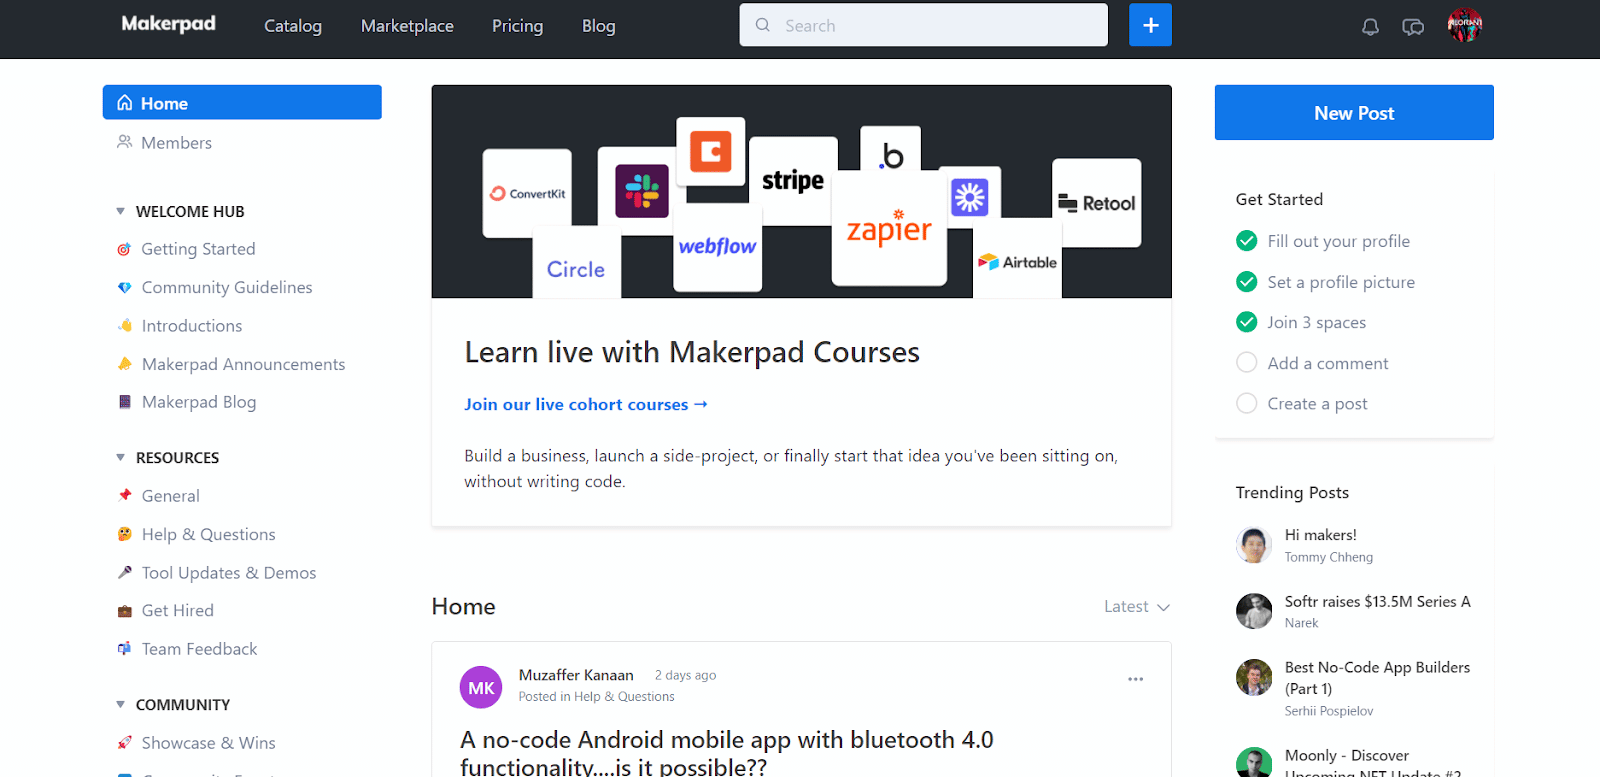Open Members in the sidebar
The height and width of the screenshot is (777, 1600).
pyautogui.click(x=176, y=143)
